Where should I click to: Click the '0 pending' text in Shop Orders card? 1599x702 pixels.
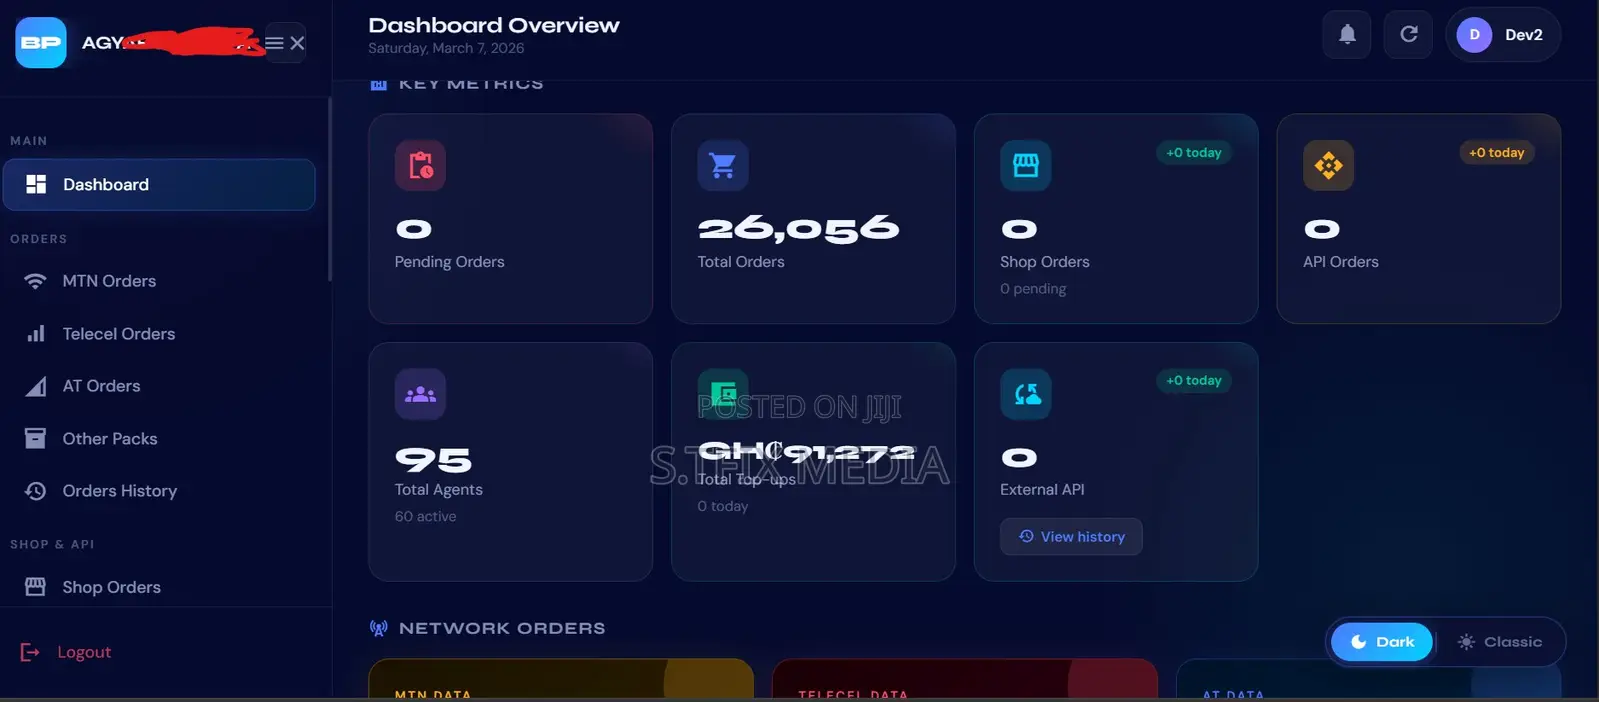pyautogui.click(x=1033, y=289)
